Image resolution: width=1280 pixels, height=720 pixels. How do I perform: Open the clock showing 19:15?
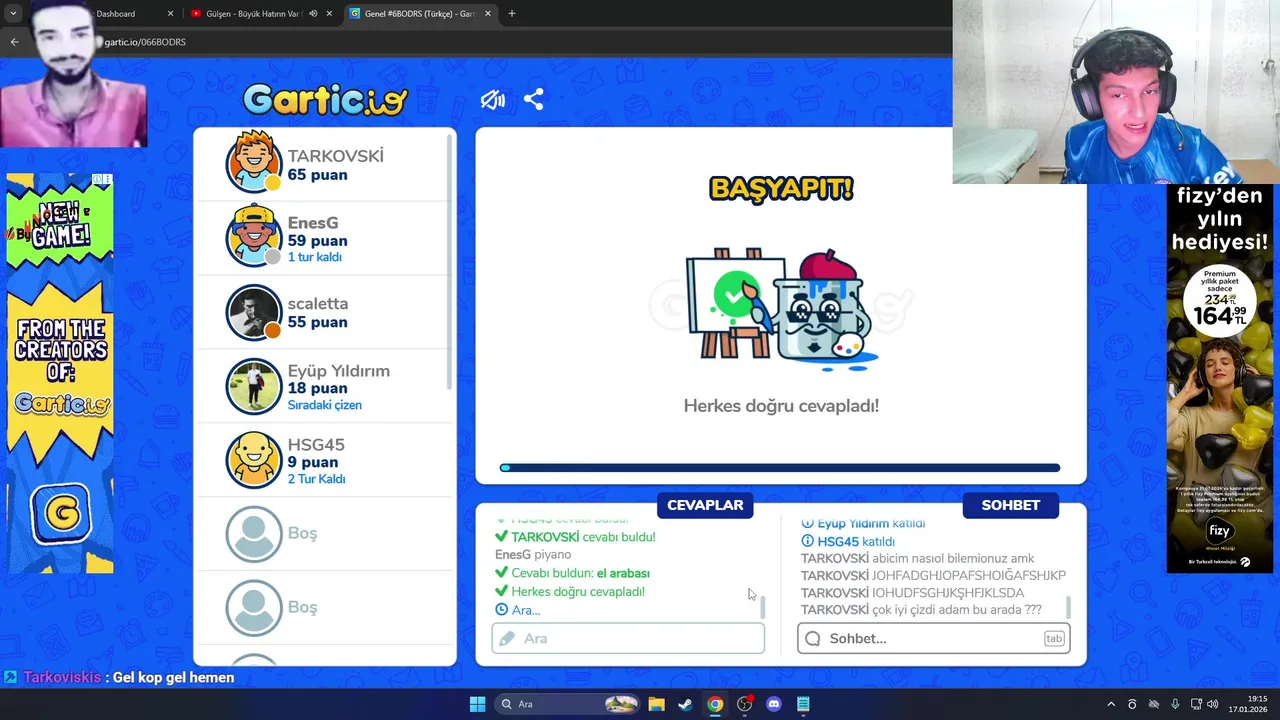[1250, 704]
